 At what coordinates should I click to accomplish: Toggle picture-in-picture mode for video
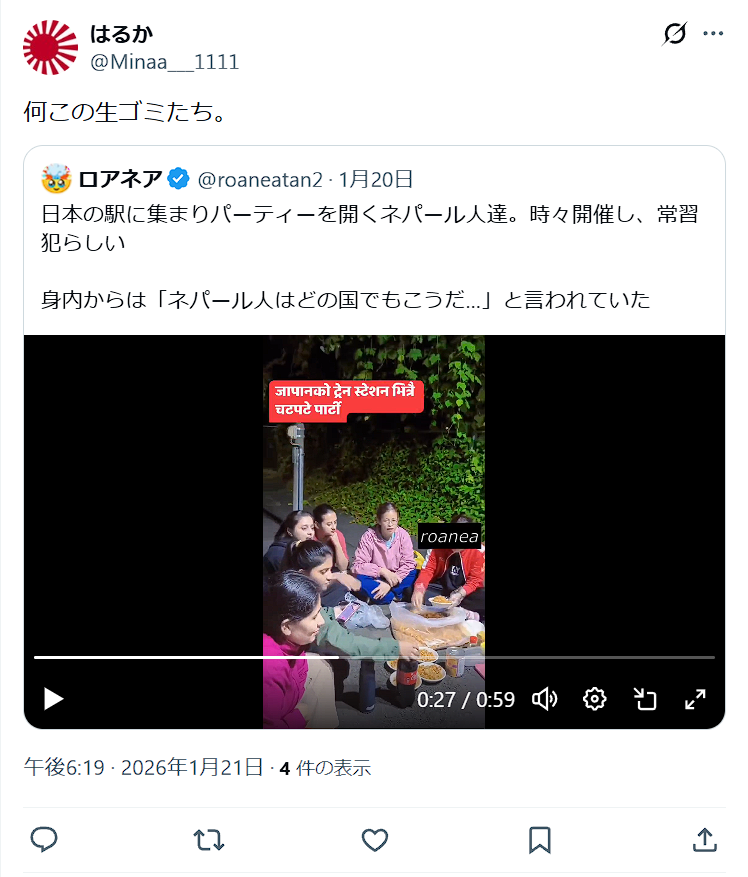[644, 699]
